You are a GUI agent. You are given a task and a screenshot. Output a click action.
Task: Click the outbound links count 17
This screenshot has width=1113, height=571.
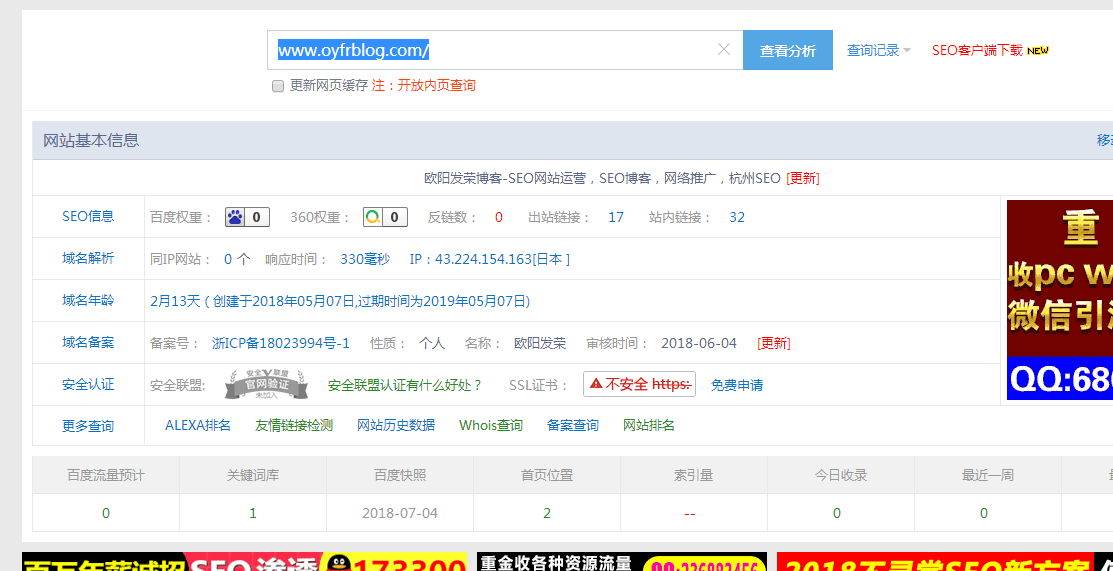[616, 217]
